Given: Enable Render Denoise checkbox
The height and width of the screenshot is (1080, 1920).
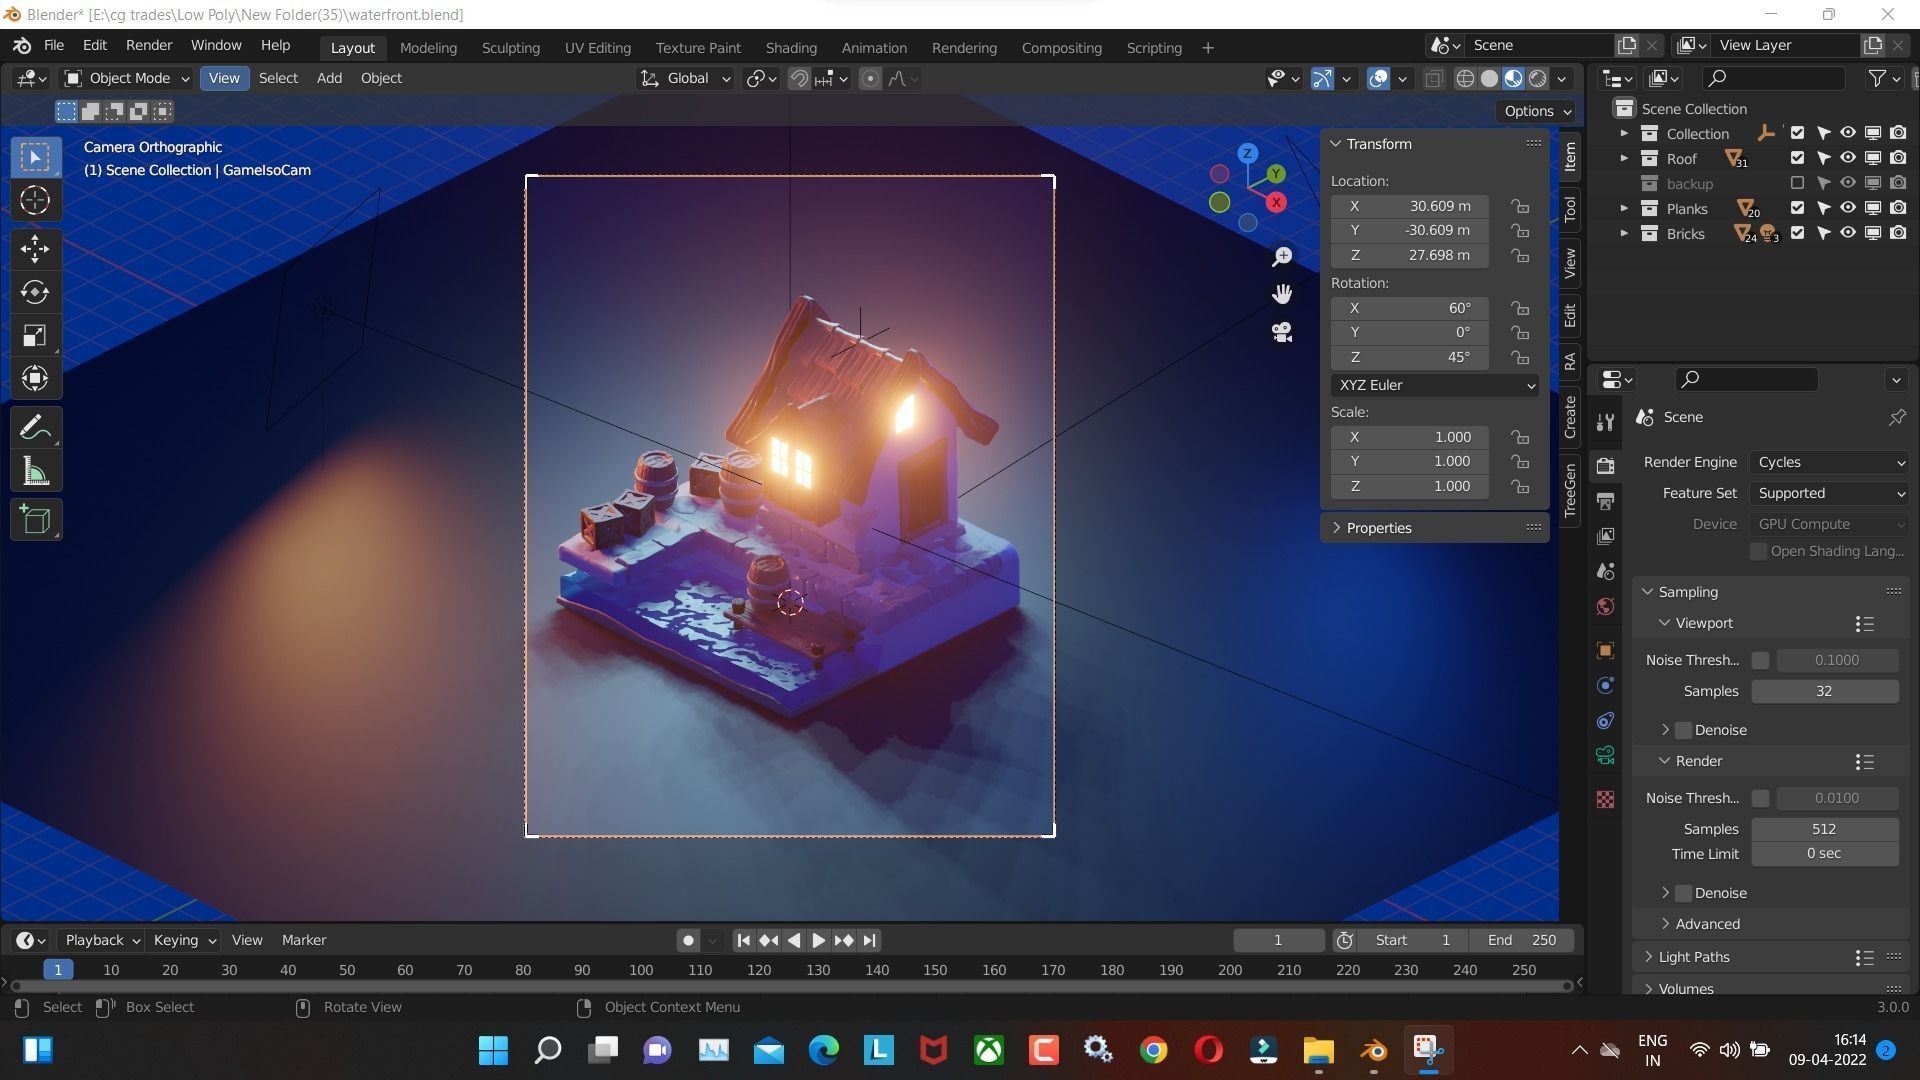Looking at the screenshot, I should [x=1684, y=893].
